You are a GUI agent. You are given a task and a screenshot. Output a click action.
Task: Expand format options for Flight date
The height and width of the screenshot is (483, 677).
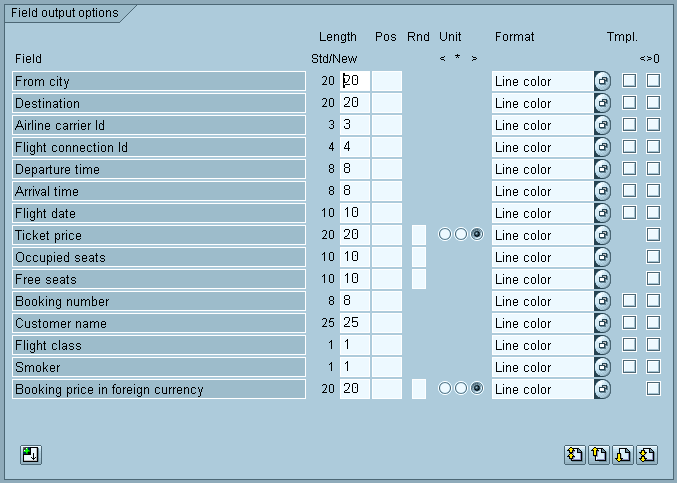602,213
